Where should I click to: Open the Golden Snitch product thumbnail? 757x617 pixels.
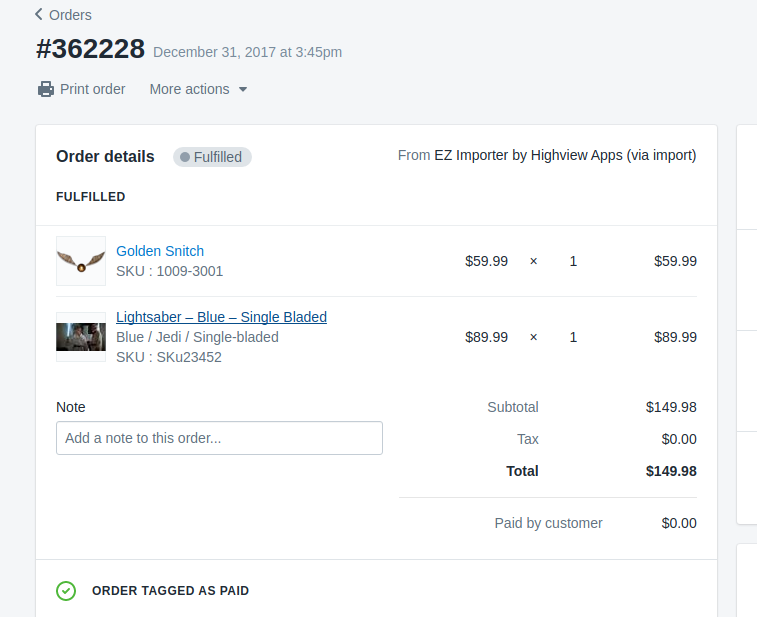coord(81,261)
